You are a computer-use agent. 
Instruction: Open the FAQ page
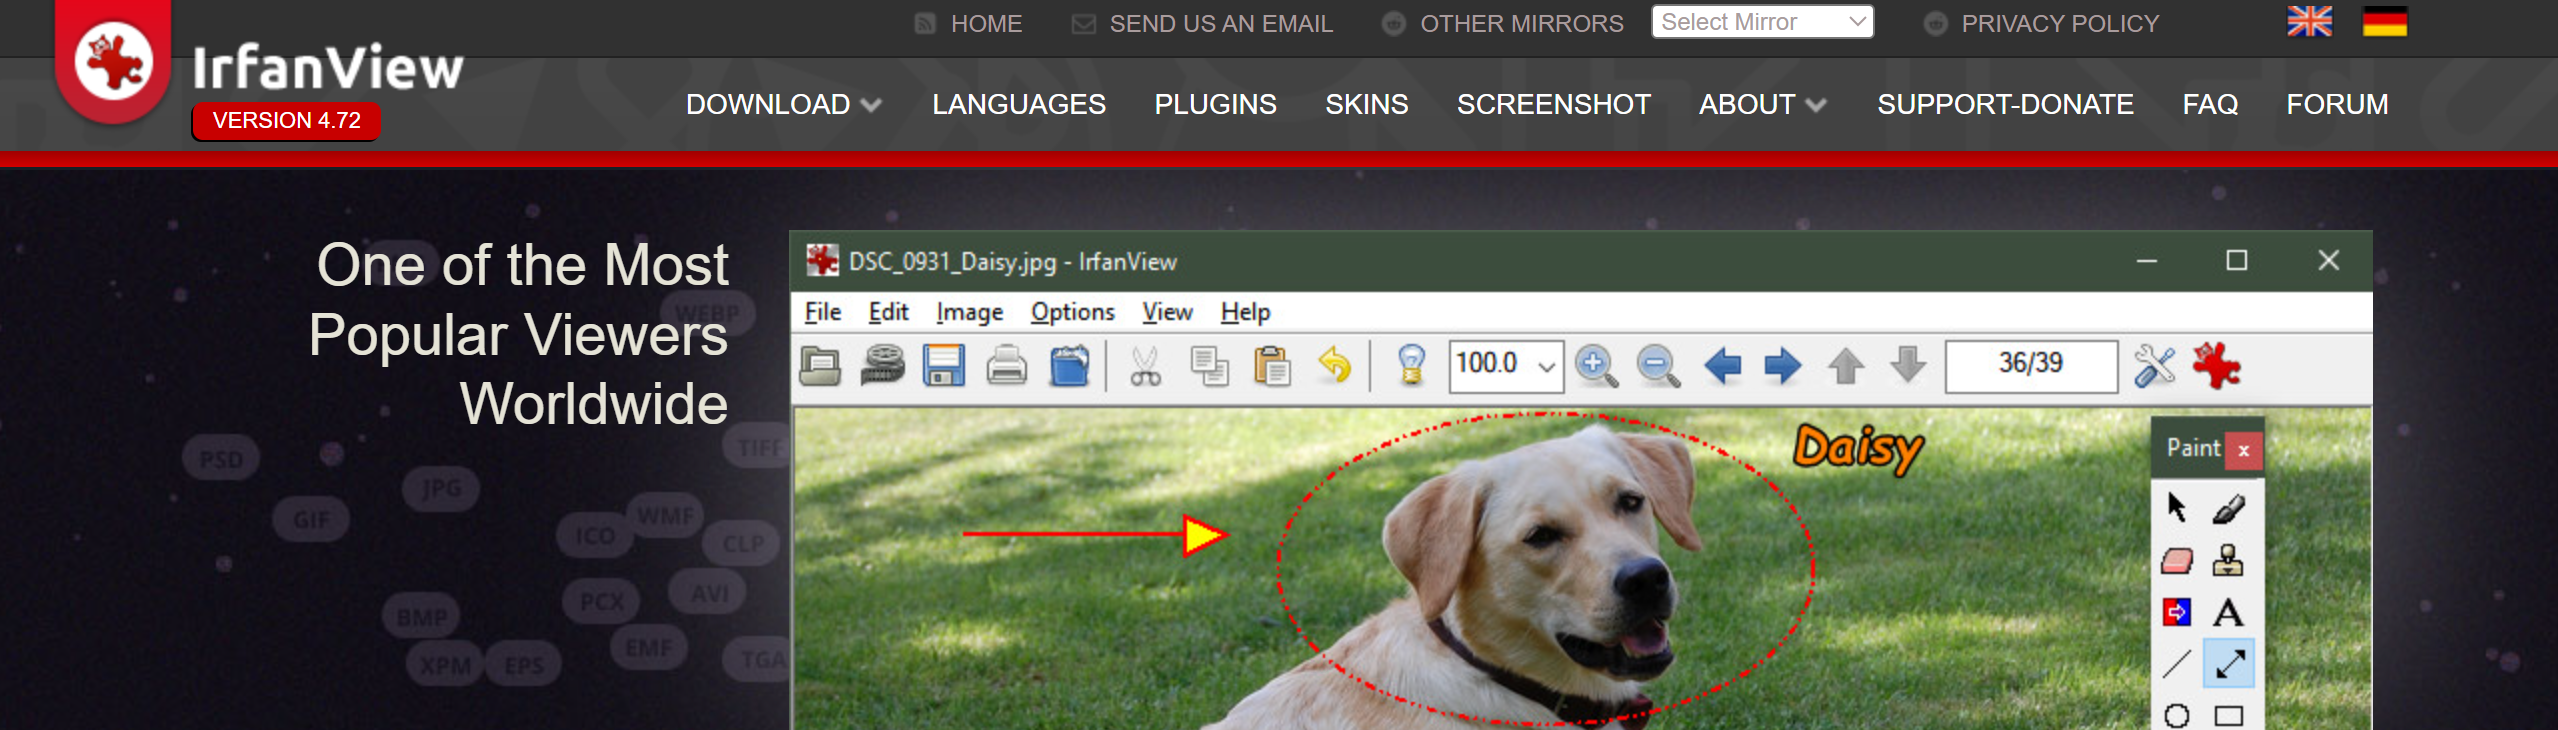point(2210,104)
